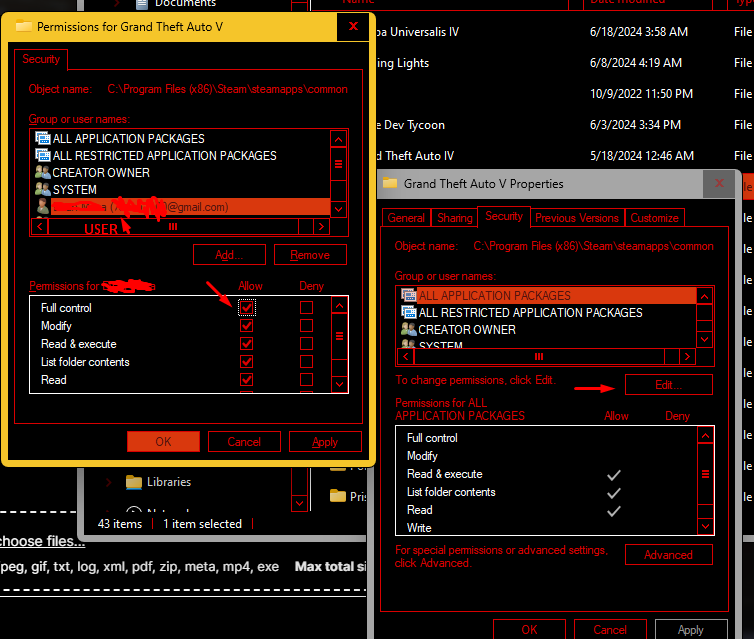The image size is (754, 639).
Task: Click the Edit... button to change permissions
Action: 668,385
